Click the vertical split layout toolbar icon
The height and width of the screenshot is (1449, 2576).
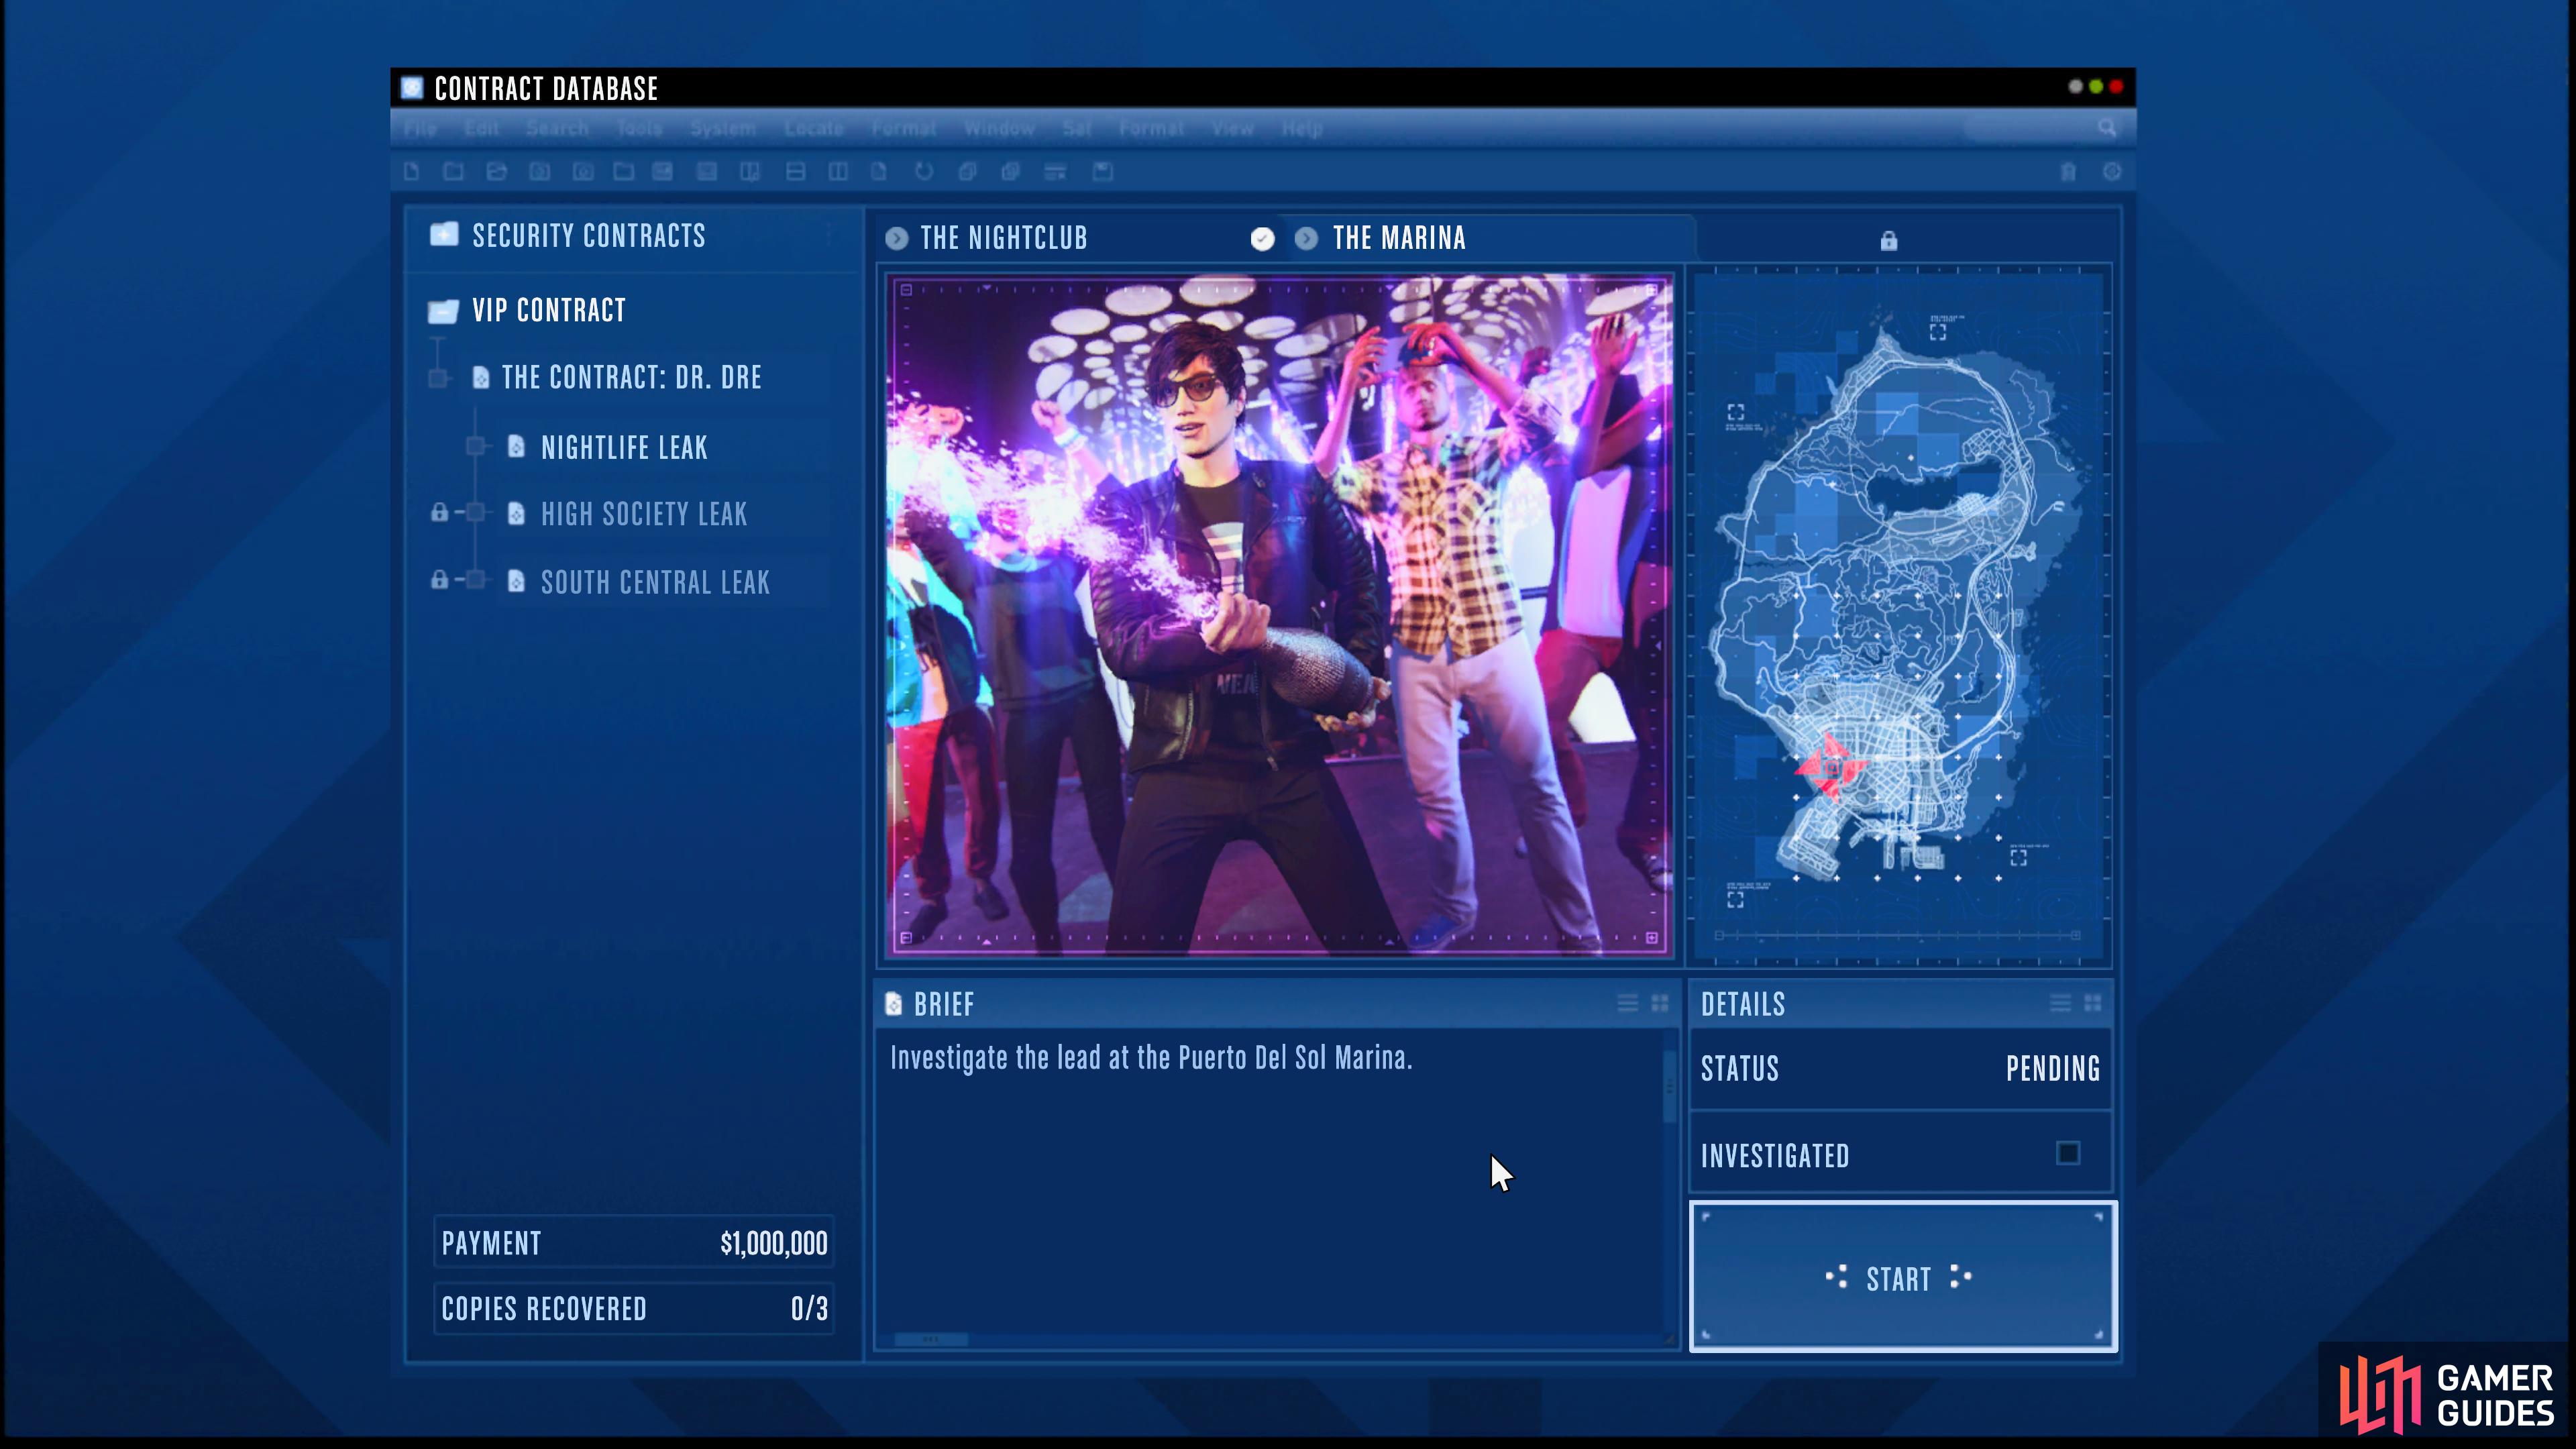838,172
